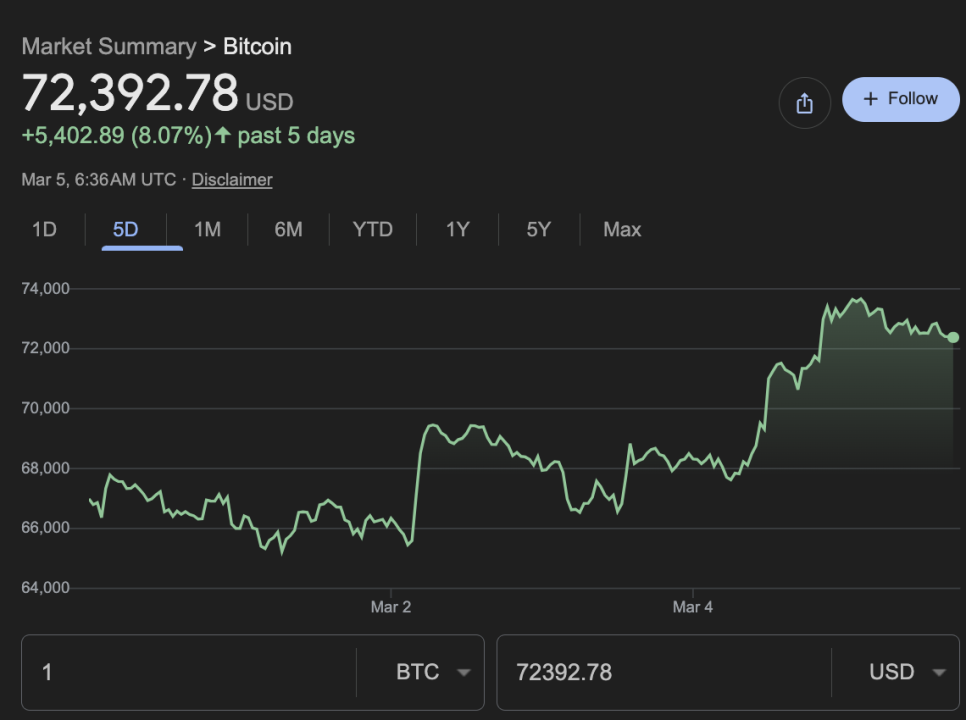Select the Max time range
Screen dimensions: 966x720
(x=622, y=230)
